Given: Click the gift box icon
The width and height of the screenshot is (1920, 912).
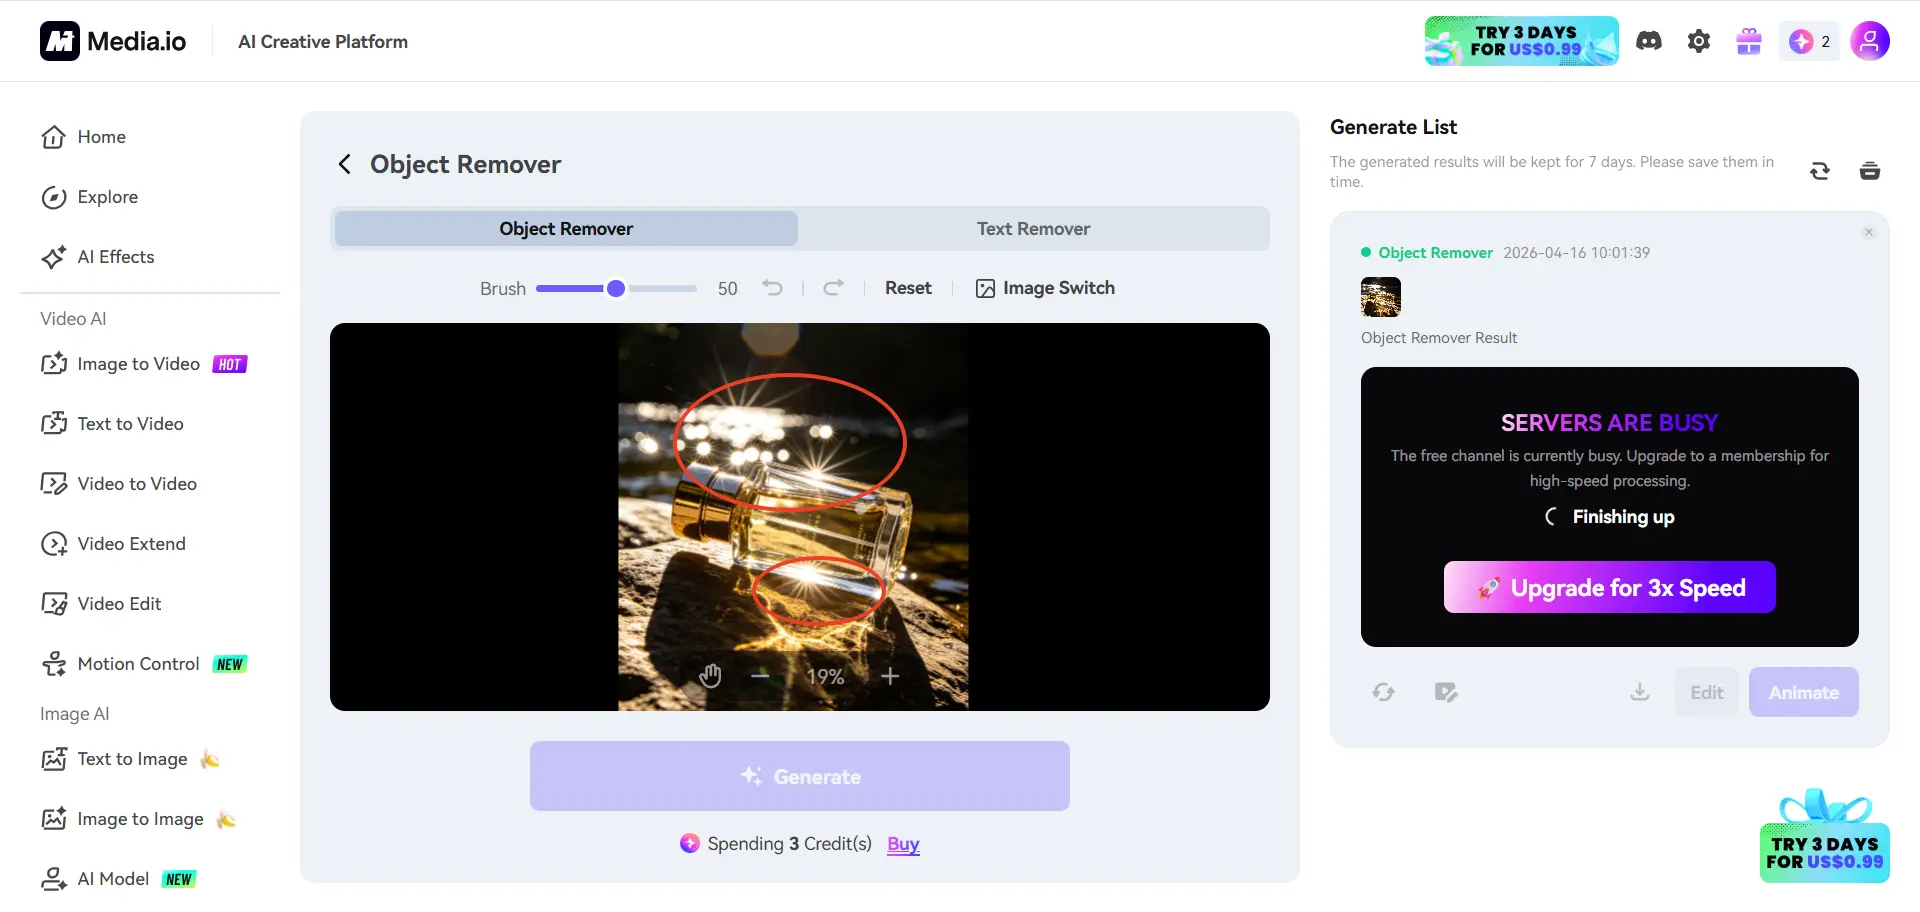Looking at the screenshot, I should point(1749,41).
